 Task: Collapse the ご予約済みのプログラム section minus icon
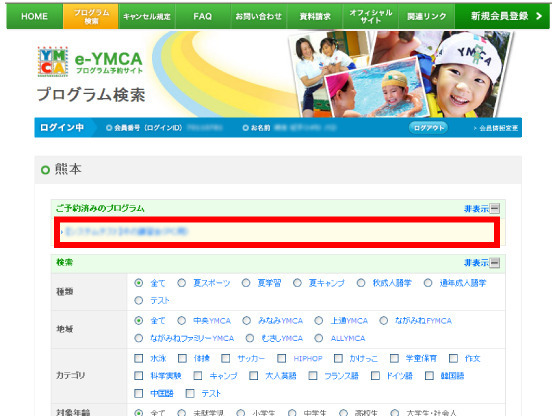(x=495, y=209)
